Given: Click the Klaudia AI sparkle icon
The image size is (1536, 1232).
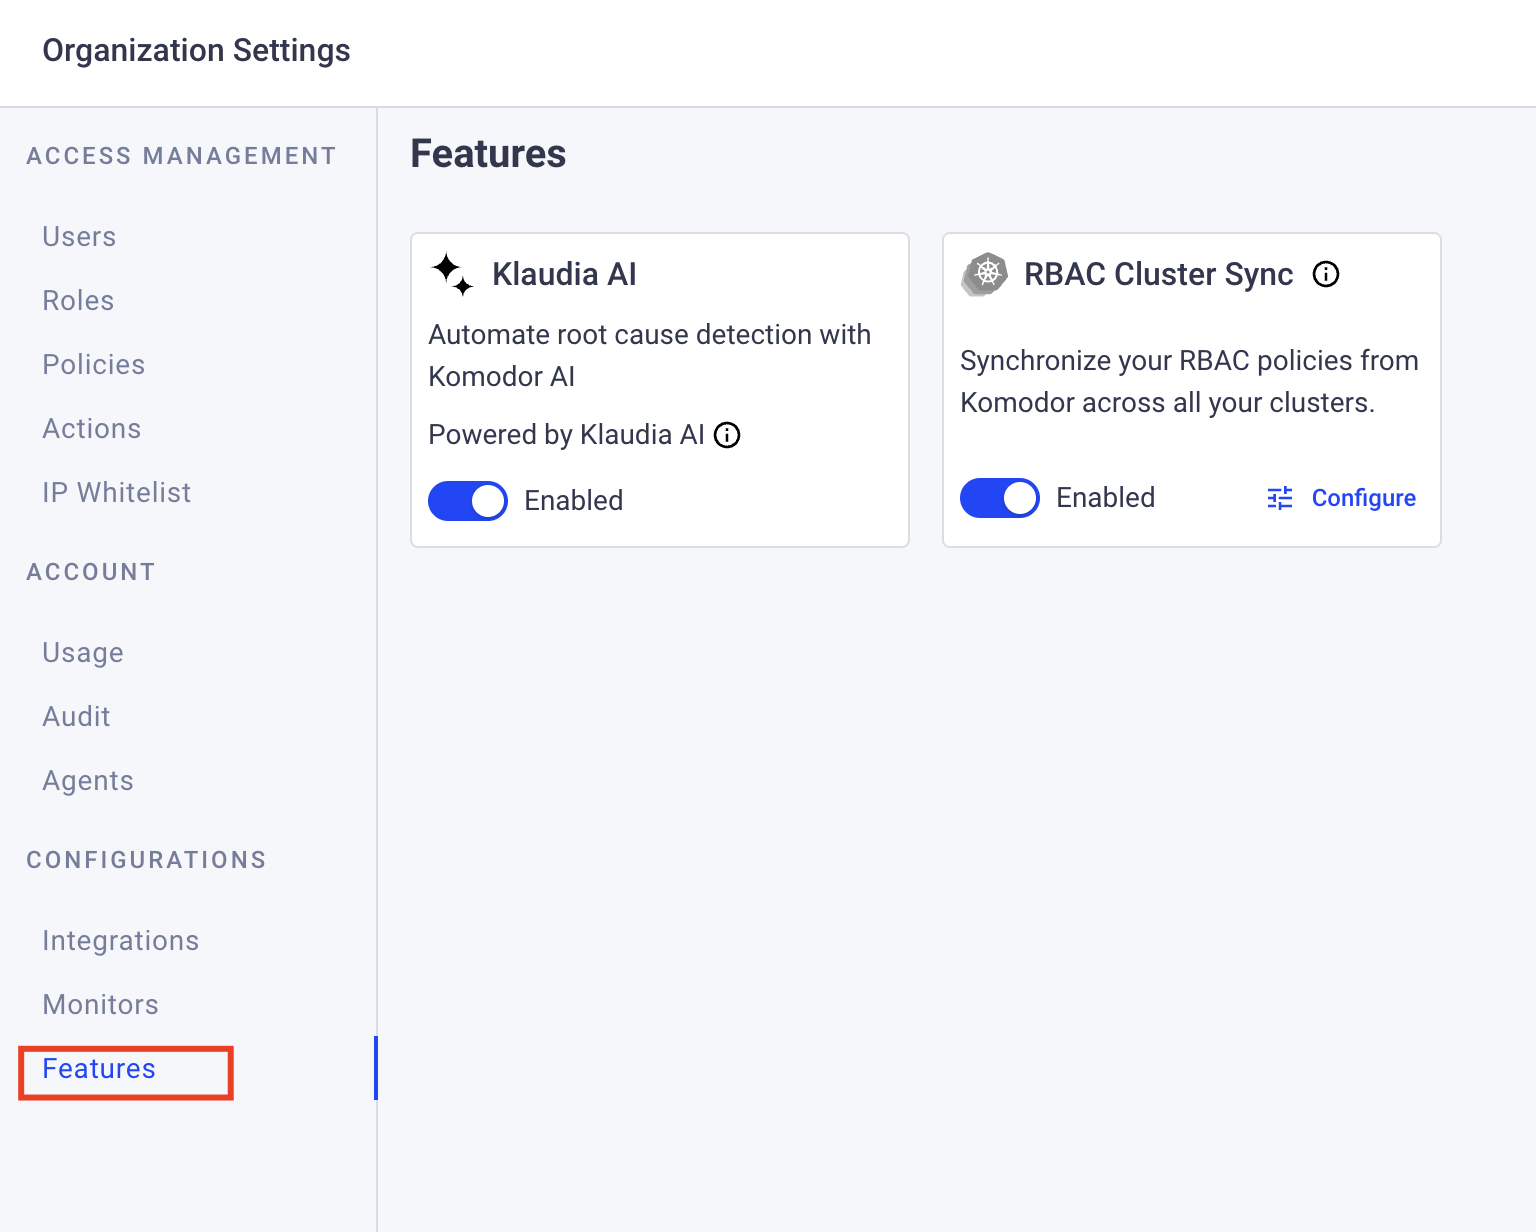Looking at the screenshot, I should point(452,274).
